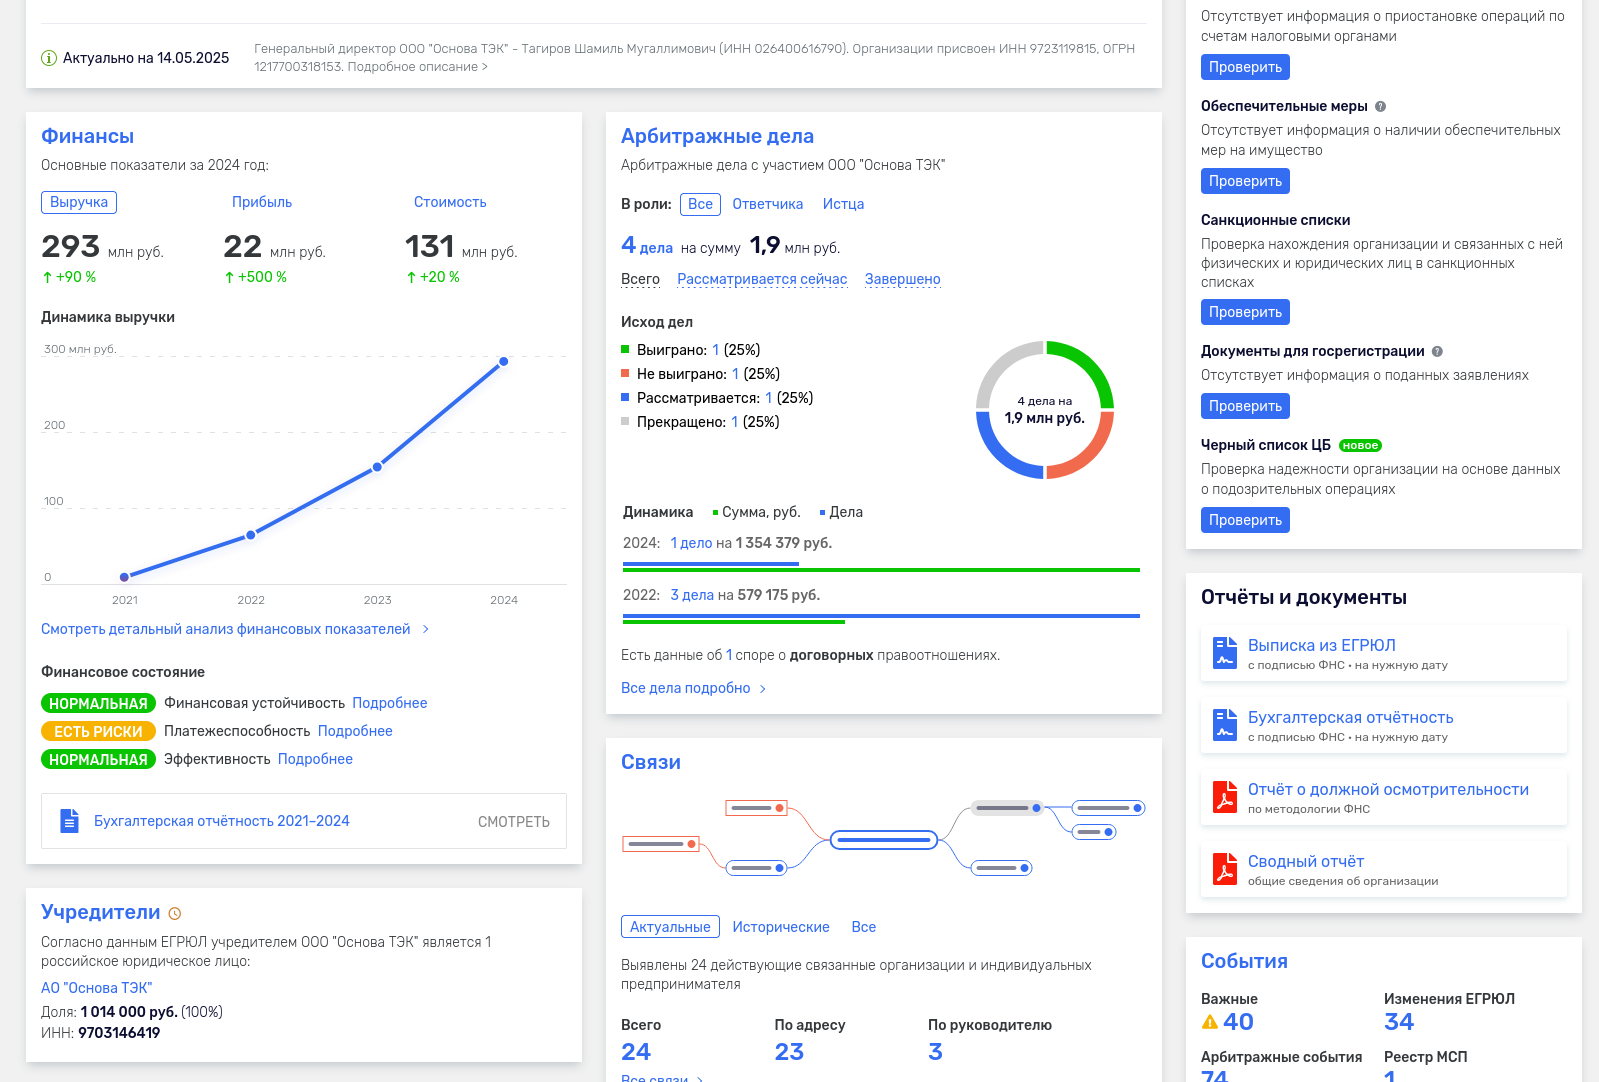Click the connections graph diagram
The height and width of the screenshot is (1082, 1599).
click(883, 839)
